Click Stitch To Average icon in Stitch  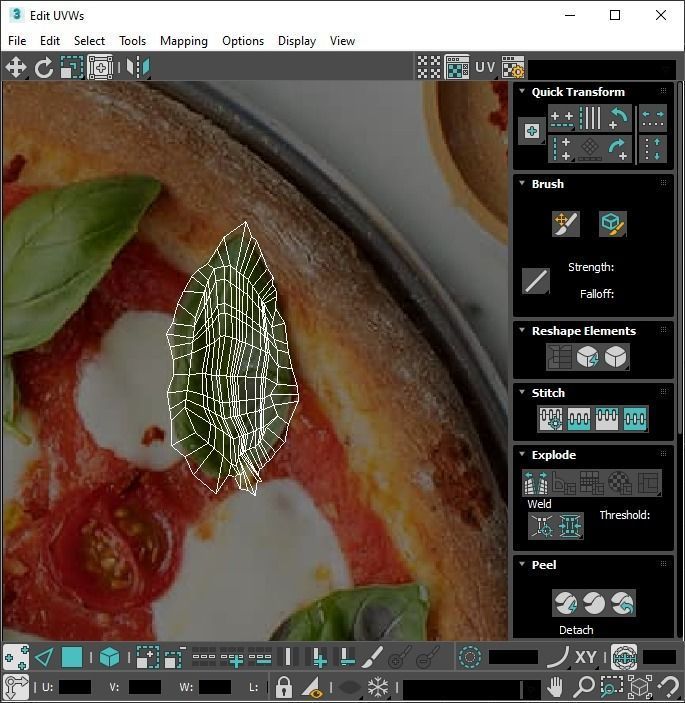click(579, 419)
